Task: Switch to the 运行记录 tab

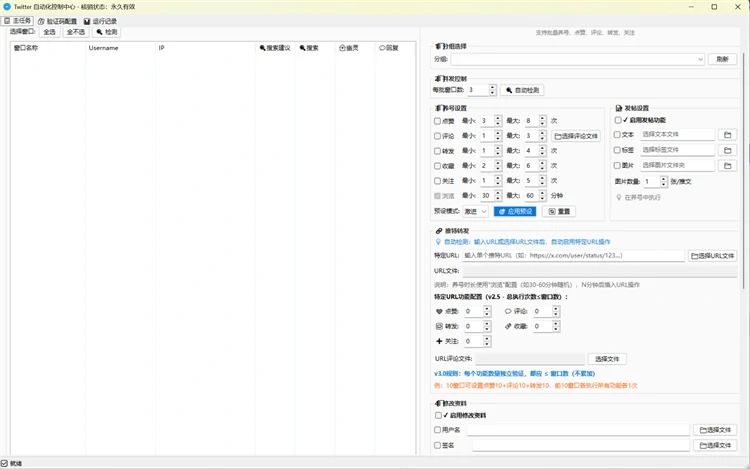Action: click(x=100, y=22)
